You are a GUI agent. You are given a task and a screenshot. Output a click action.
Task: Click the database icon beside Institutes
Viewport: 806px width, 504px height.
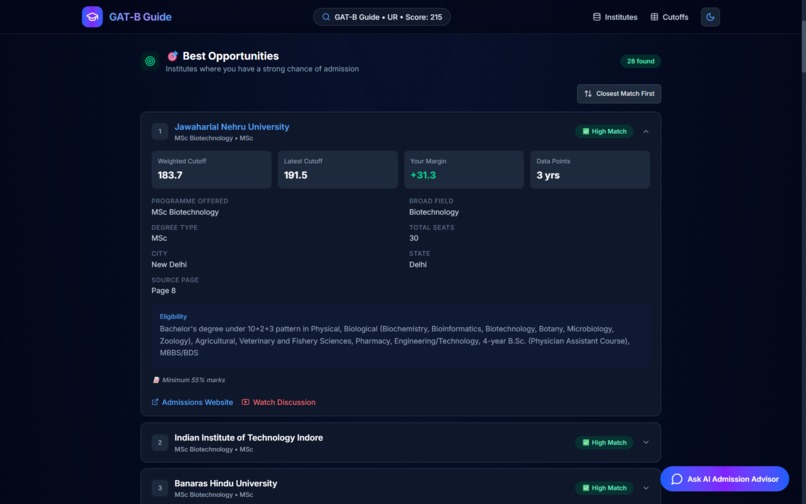[x=597, y=17]
